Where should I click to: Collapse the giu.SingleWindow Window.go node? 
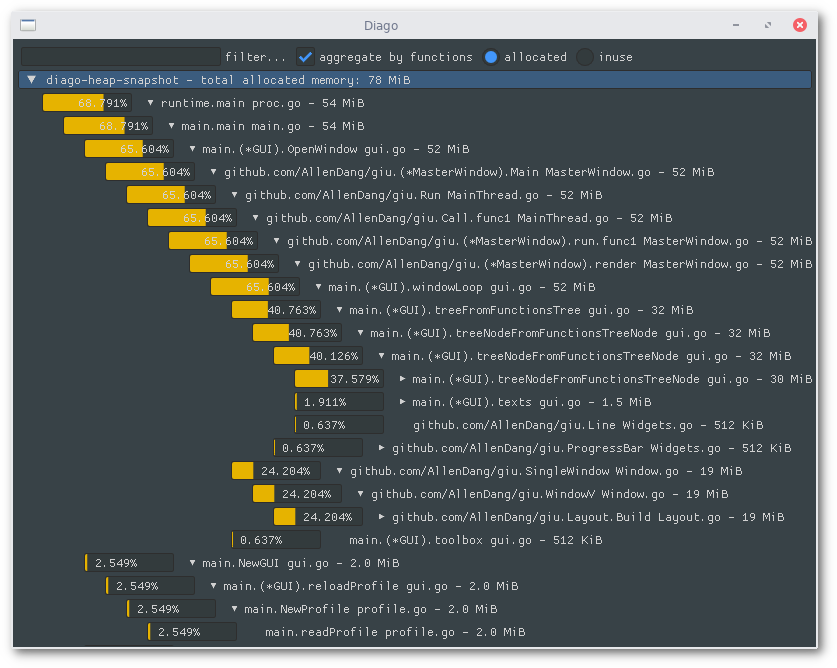pyautogui.click(x=339, y=470)
